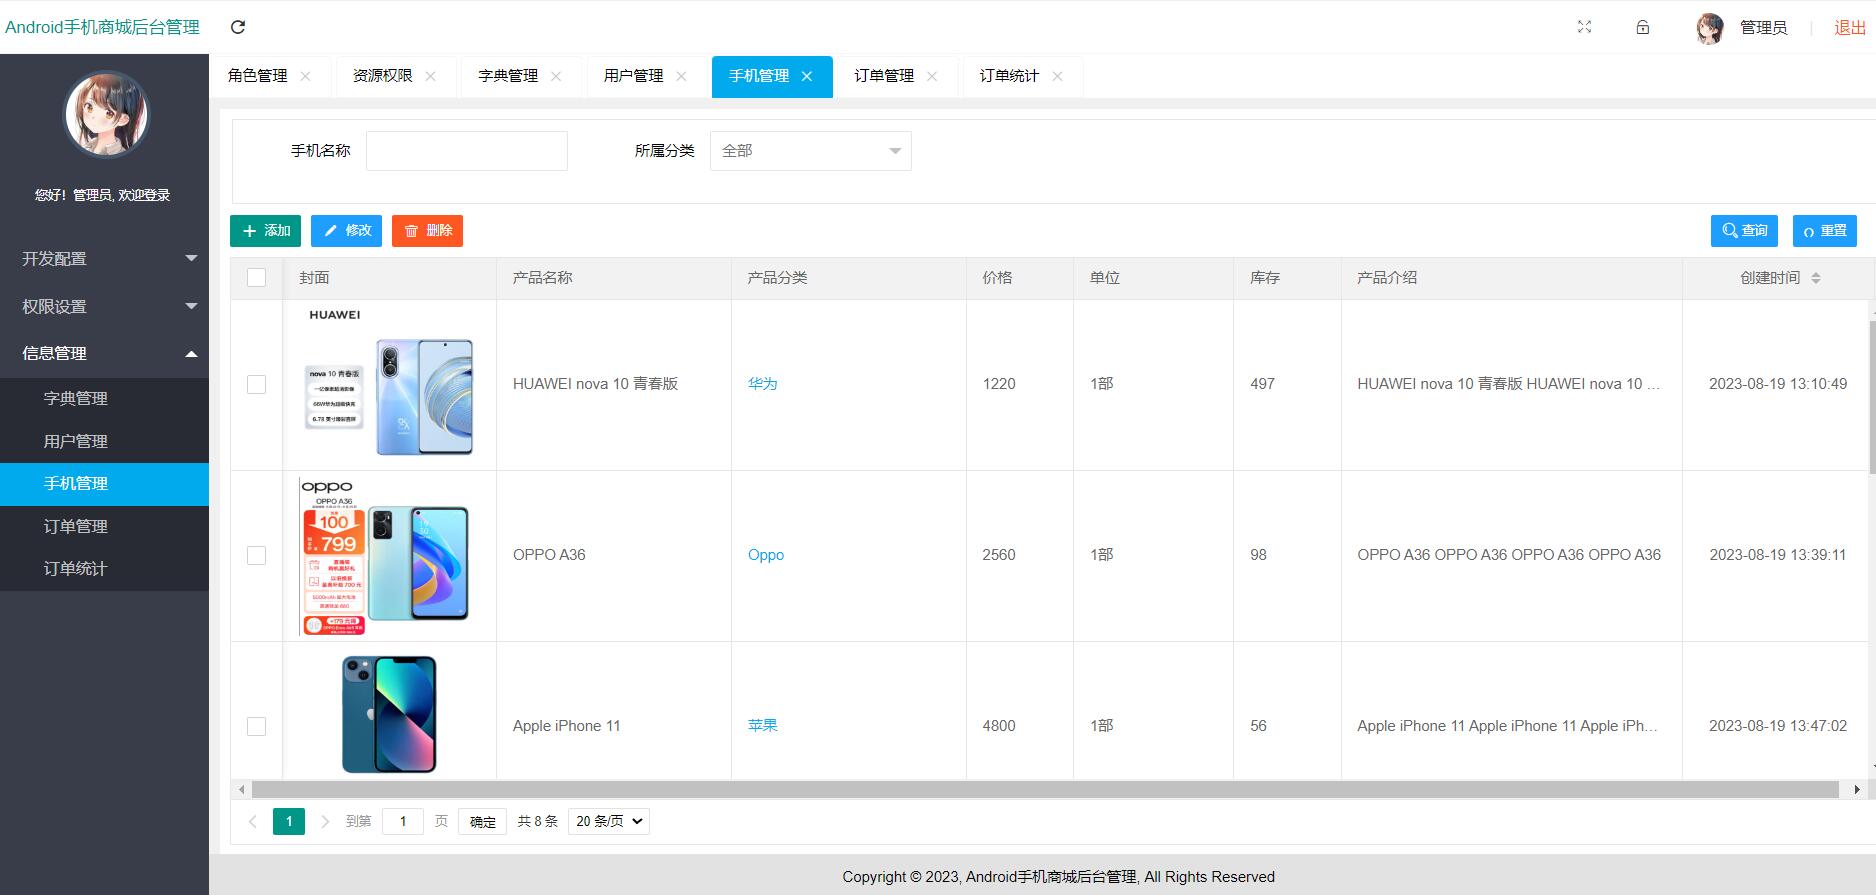Click left arrow of horizontal scrollbar
The image size is (1876, 895).
coord(241,790)
